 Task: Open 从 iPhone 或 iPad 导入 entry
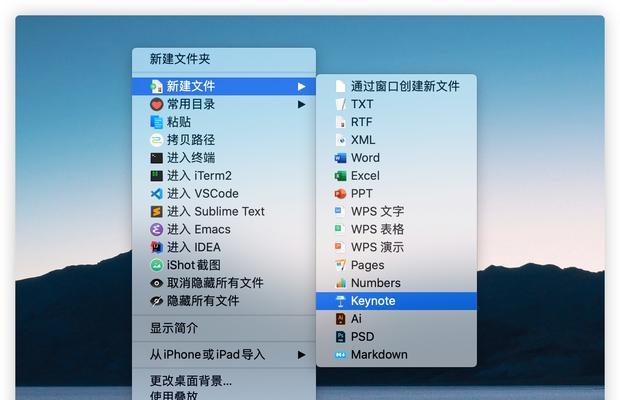tap(224, 355)
